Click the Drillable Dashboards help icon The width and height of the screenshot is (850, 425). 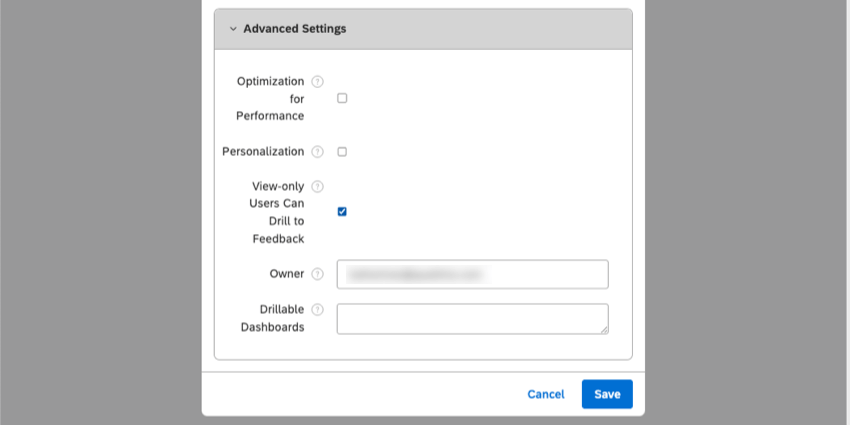318,309
